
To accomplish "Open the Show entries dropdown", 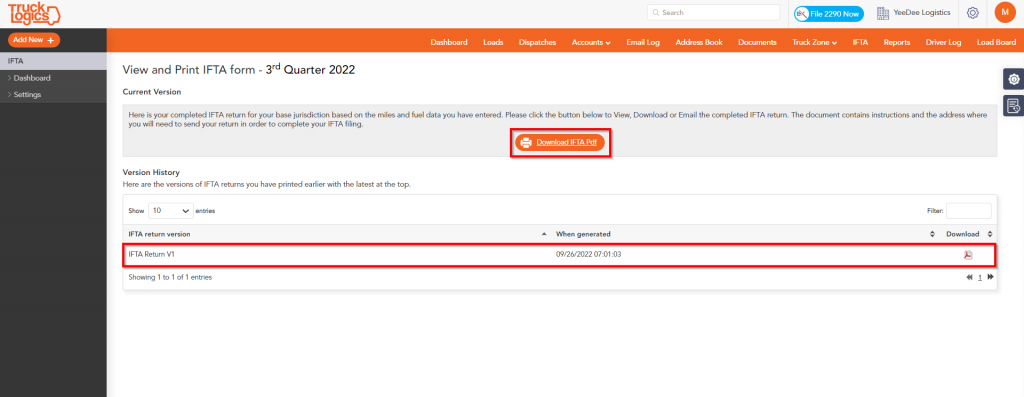I will coord(170,211).
